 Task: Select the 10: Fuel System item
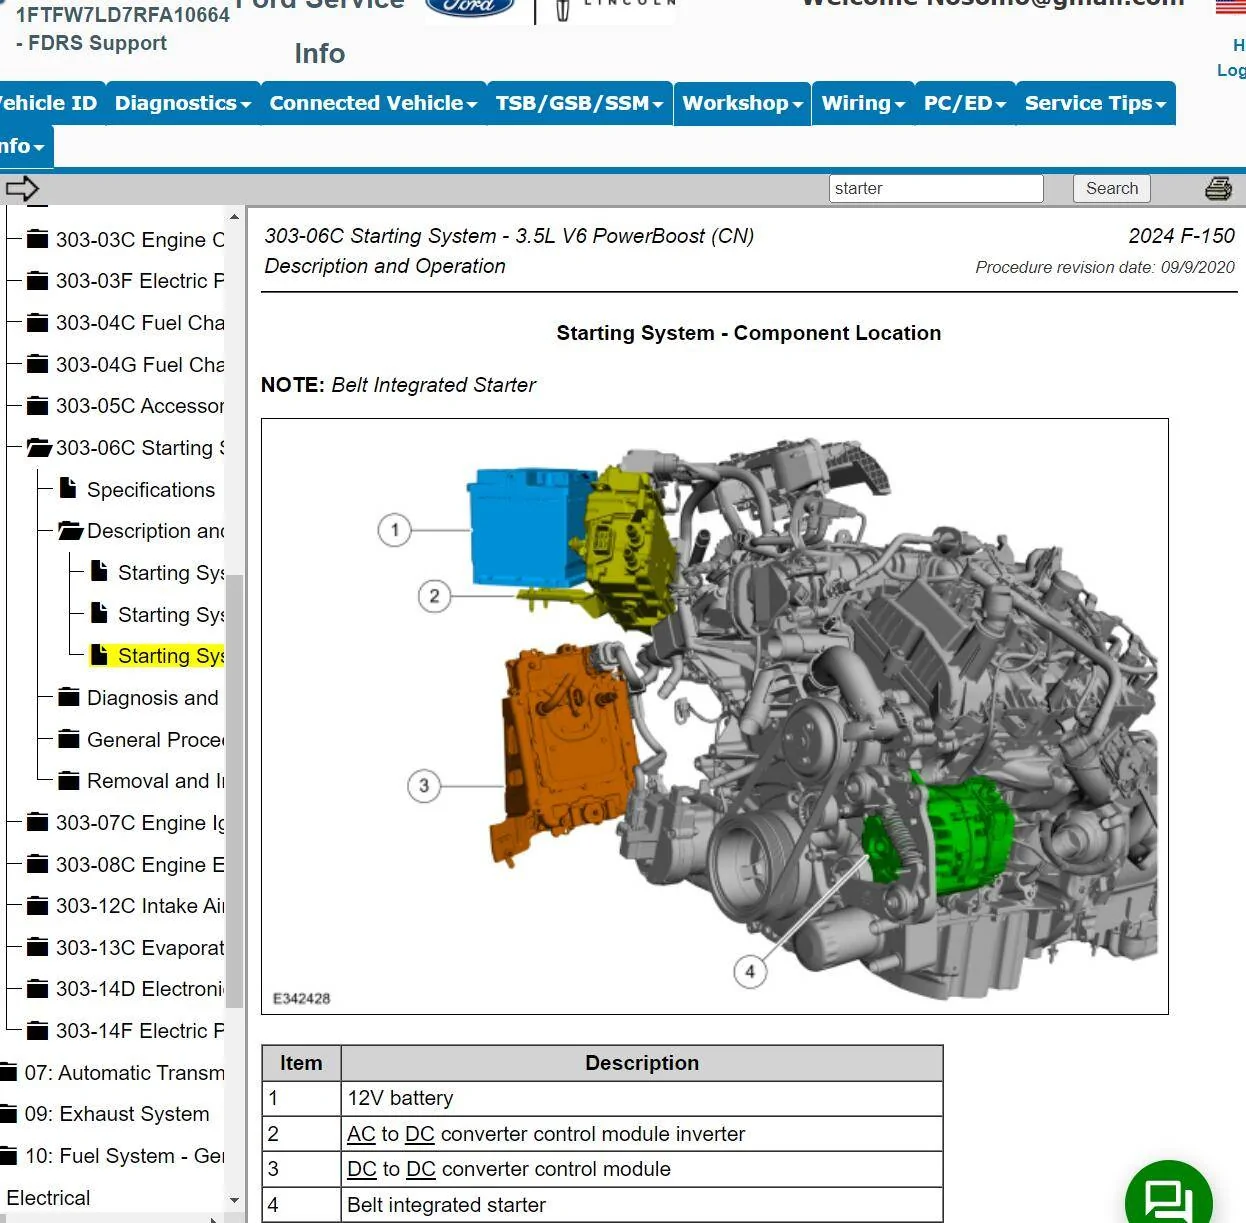tap(124, 1156)
